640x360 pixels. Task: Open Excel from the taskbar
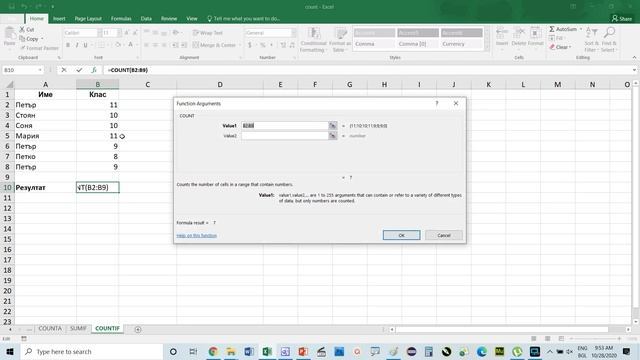tap(267, 352)
